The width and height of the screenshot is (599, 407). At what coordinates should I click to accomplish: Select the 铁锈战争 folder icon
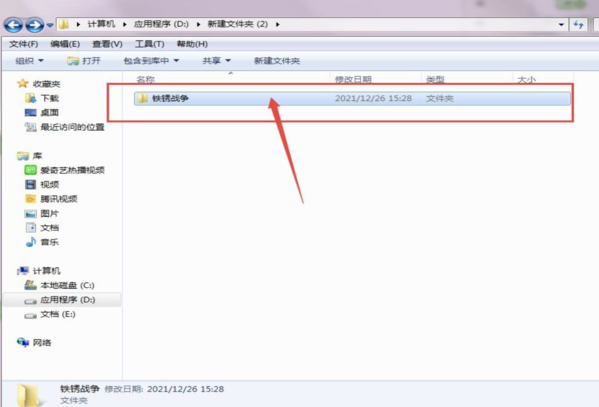142,98
